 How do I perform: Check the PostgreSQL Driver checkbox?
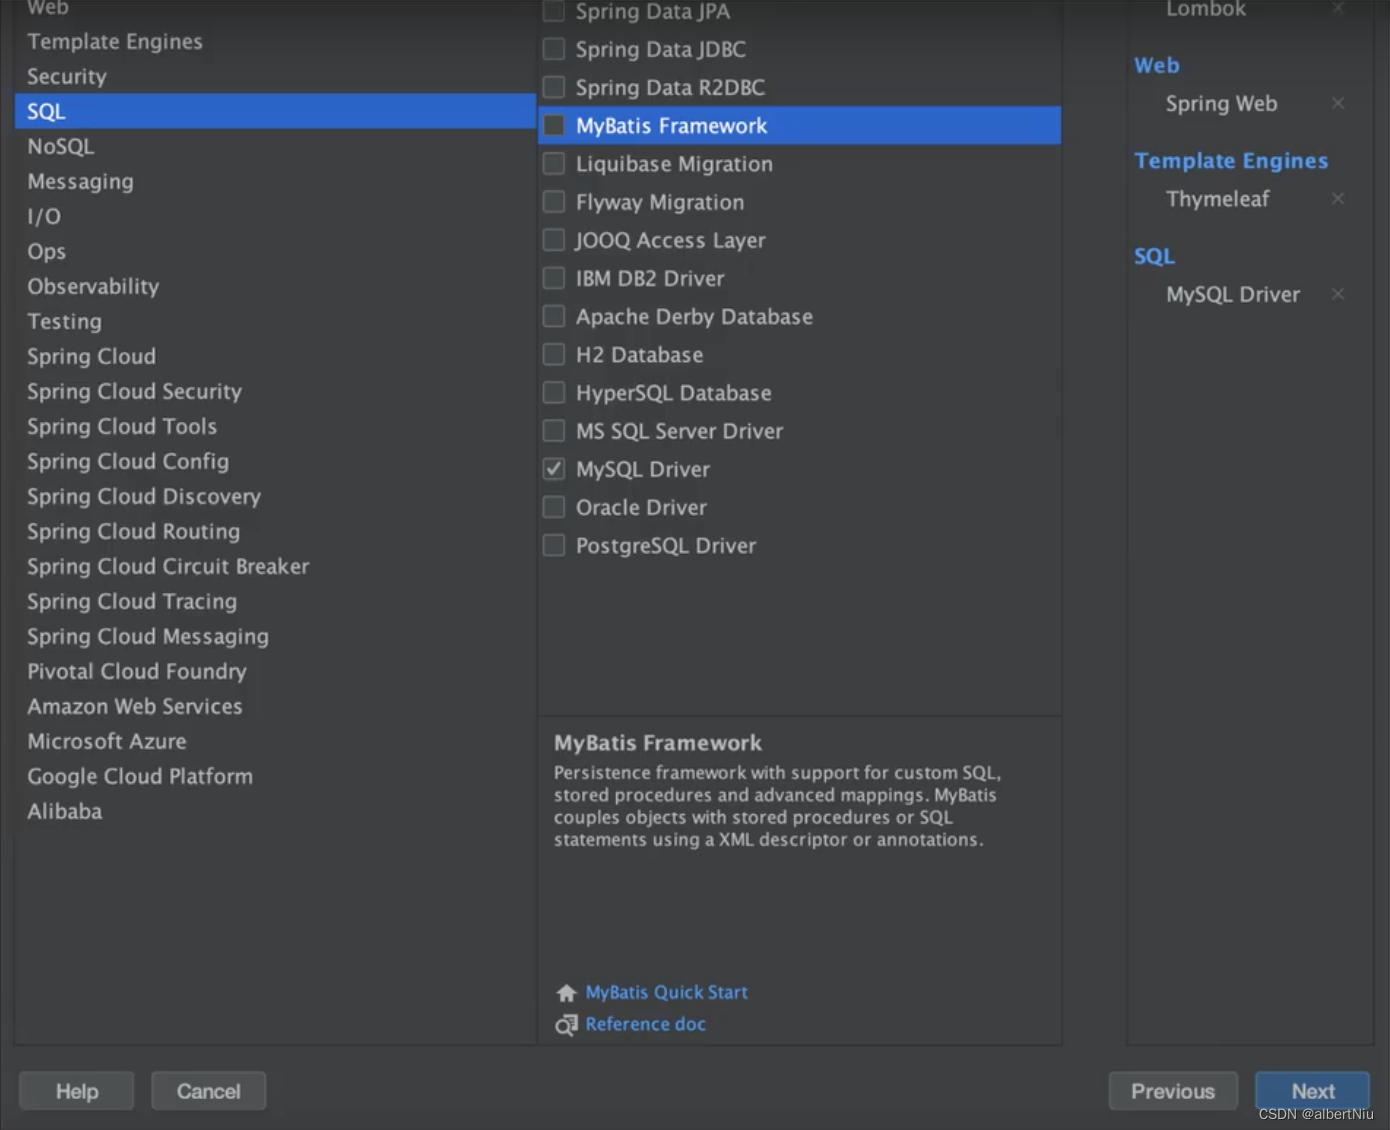pyautogui.click(x=554, y=546)
